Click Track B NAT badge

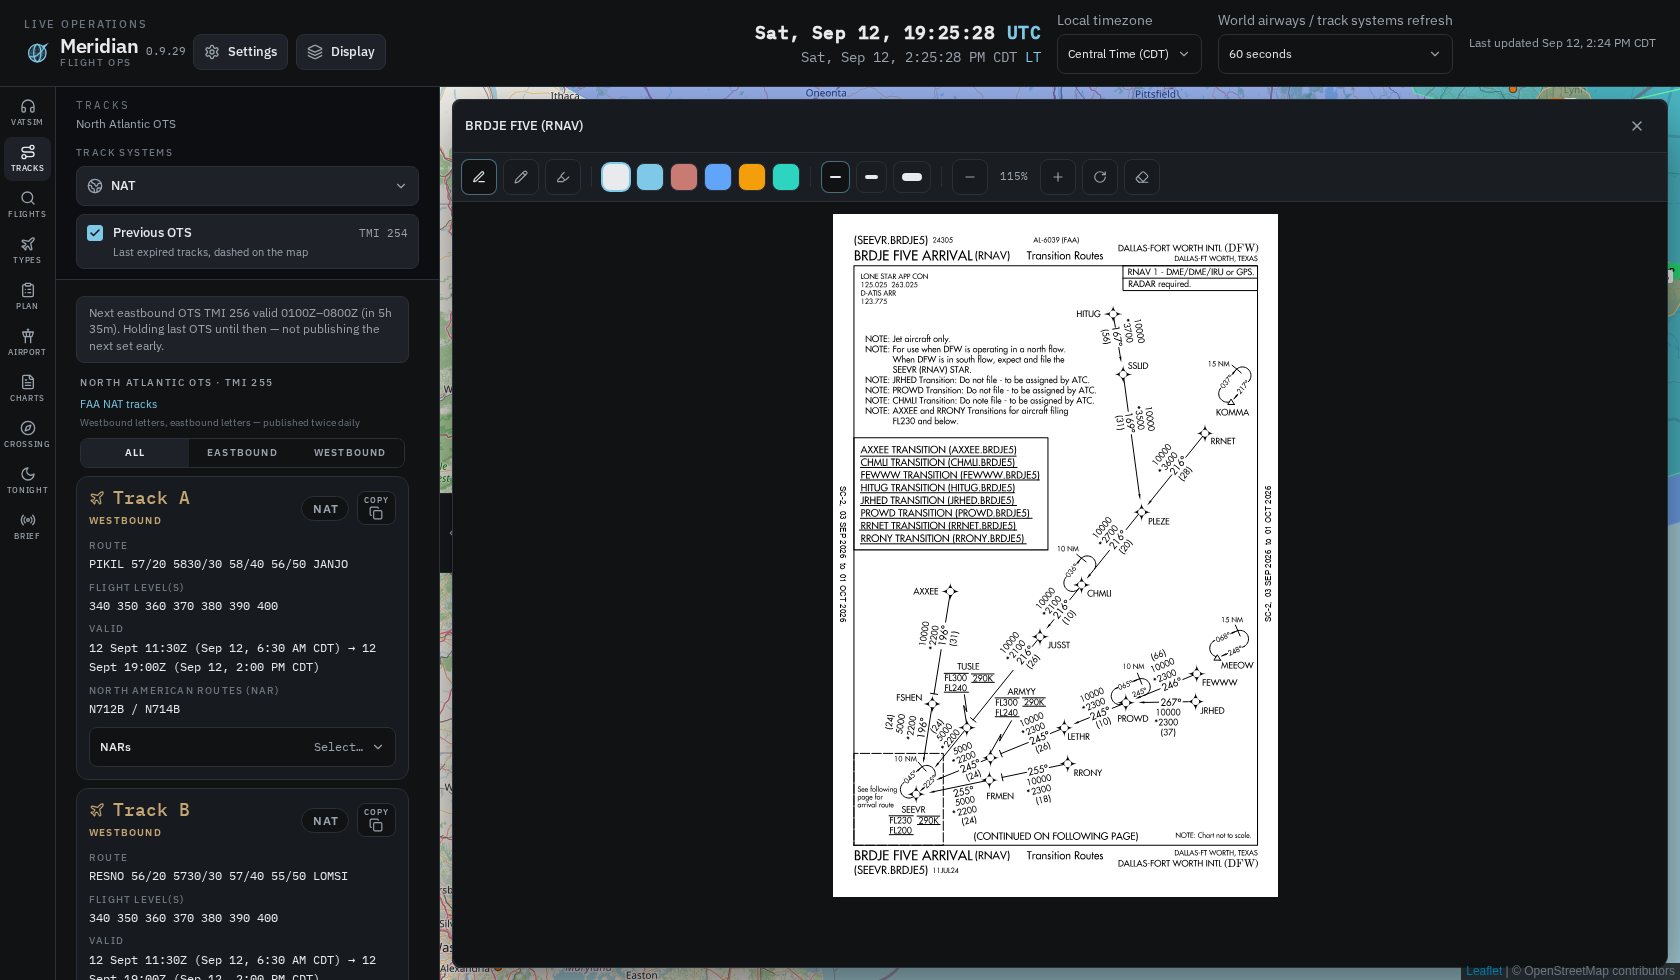tap(325, 821)
